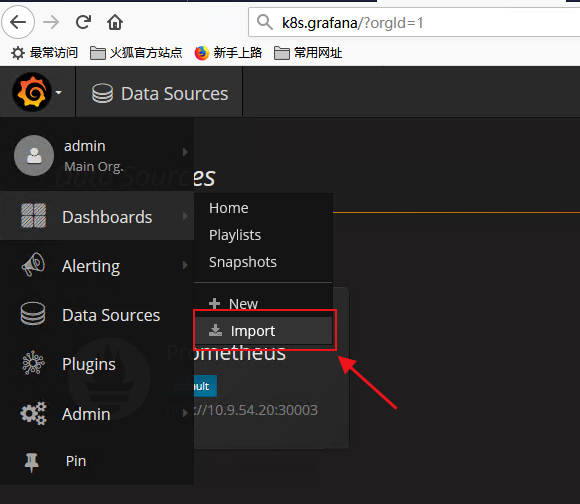This screenshot has height=504, width=580.
Task: Expand the Alerting submenu chevron
Action: click(185, 265)
